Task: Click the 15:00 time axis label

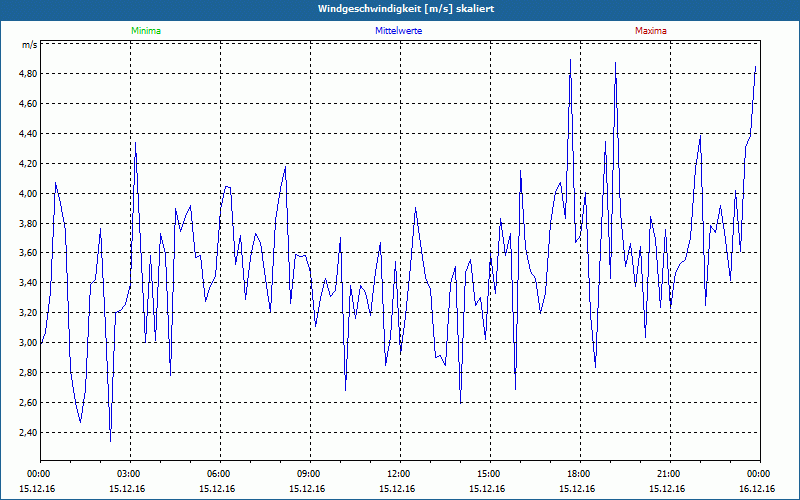Action: (490, 474)
